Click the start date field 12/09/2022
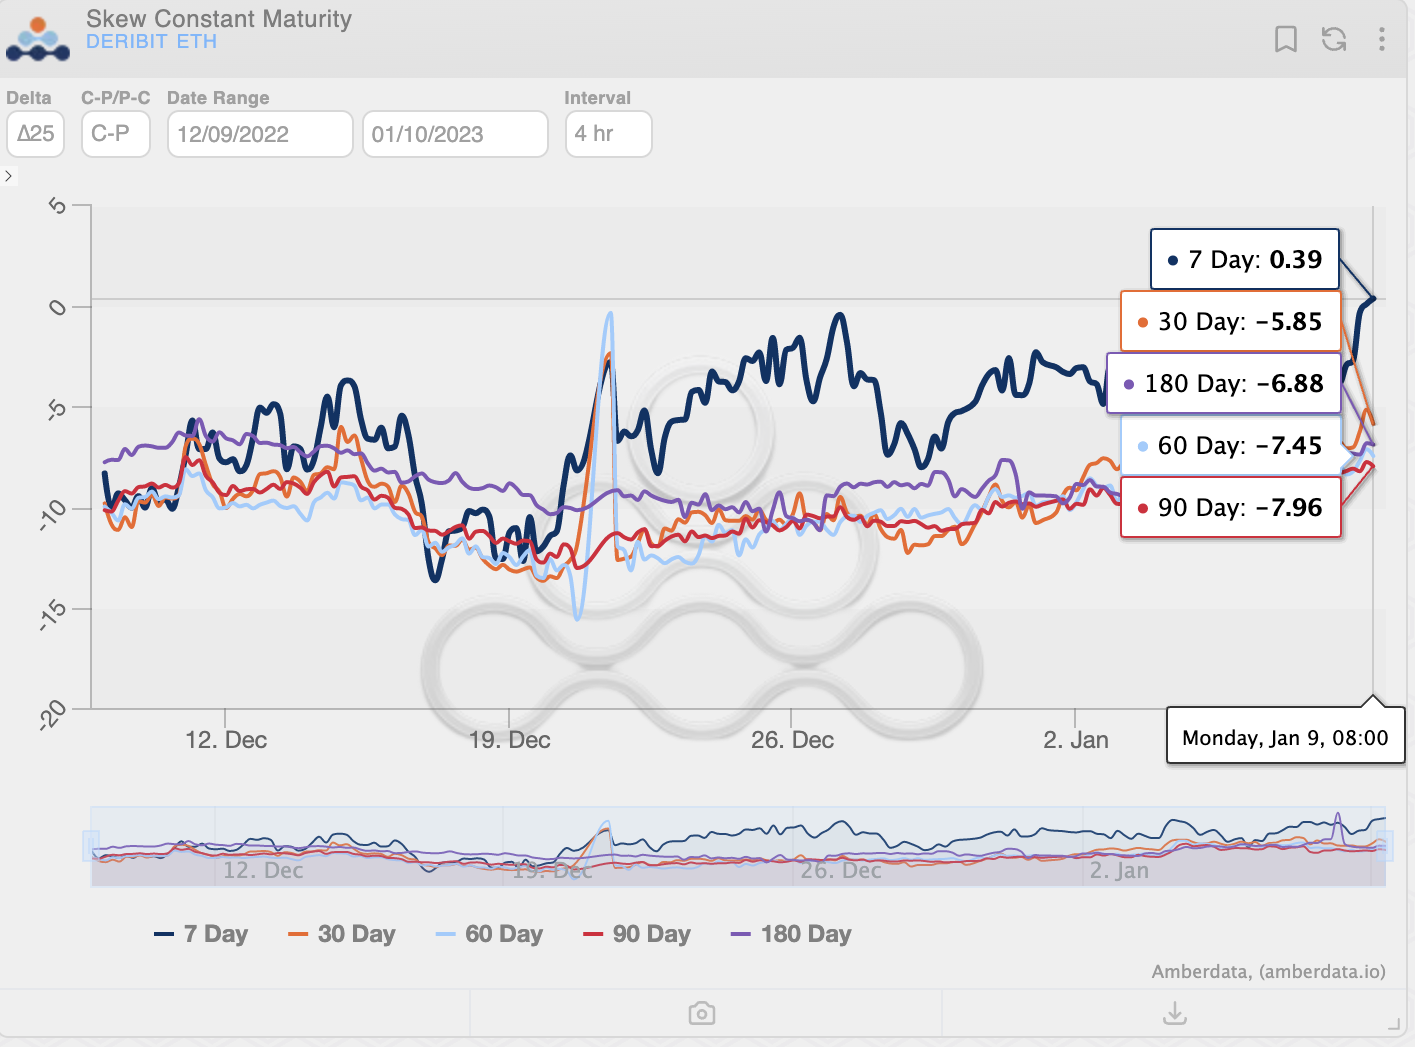Image resolution: width=1415 pixels, height=1047 pixels. [260, 134]
